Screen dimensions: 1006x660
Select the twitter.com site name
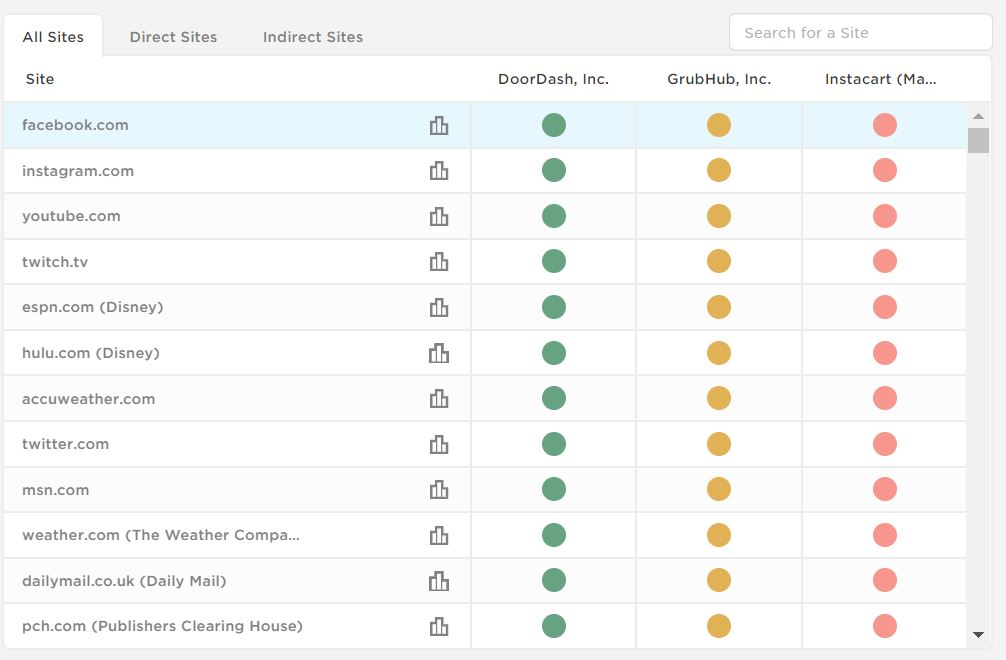65,444
